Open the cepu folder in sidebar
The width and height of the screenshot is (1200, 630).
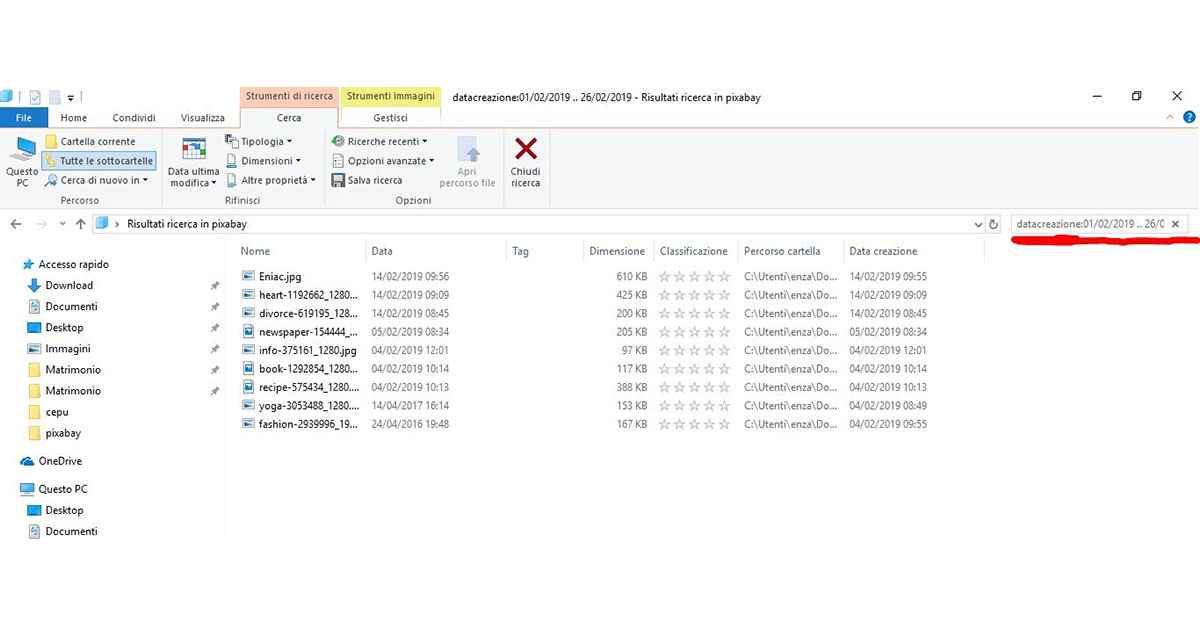pos(56,412)
